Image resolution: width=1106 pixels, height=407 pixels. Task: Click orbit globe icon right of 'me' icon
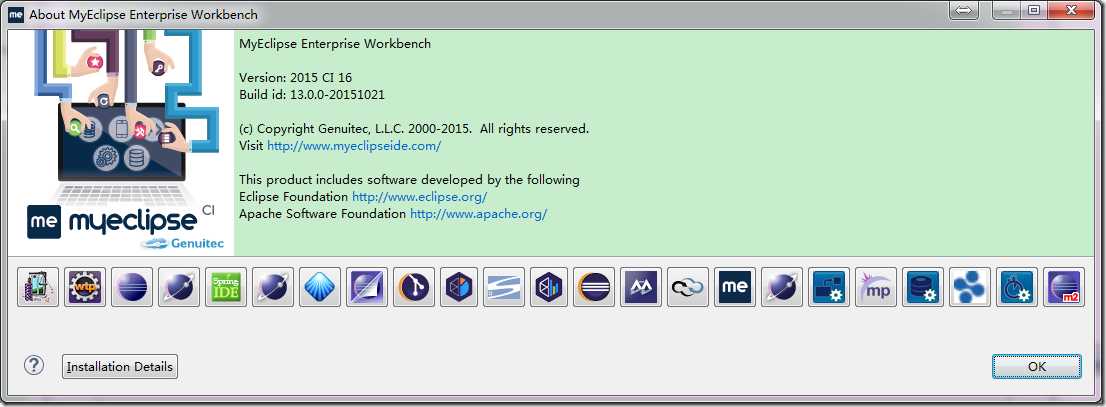tap(782, 287)
